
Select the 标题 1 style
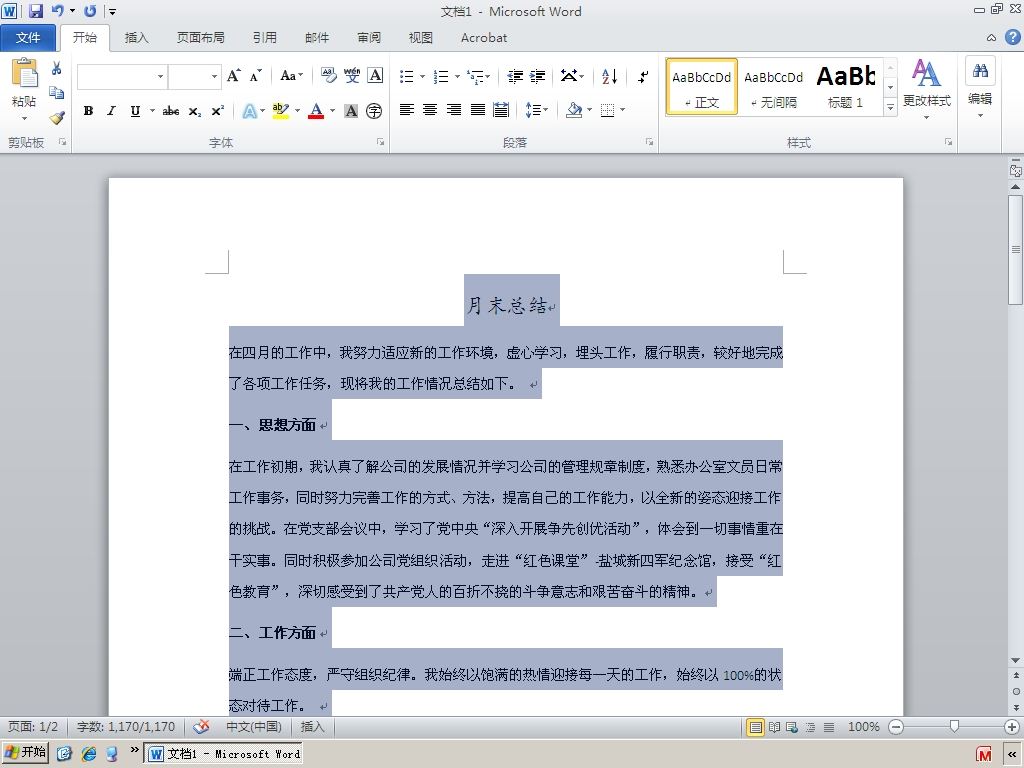(x=845, y=87)
